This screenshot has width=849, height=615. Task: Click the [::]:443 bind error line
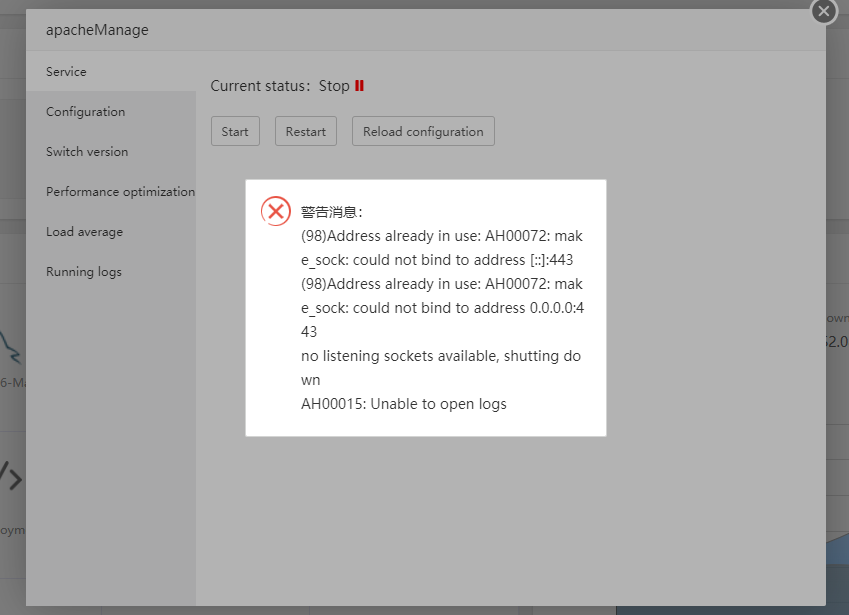[442, 248]
